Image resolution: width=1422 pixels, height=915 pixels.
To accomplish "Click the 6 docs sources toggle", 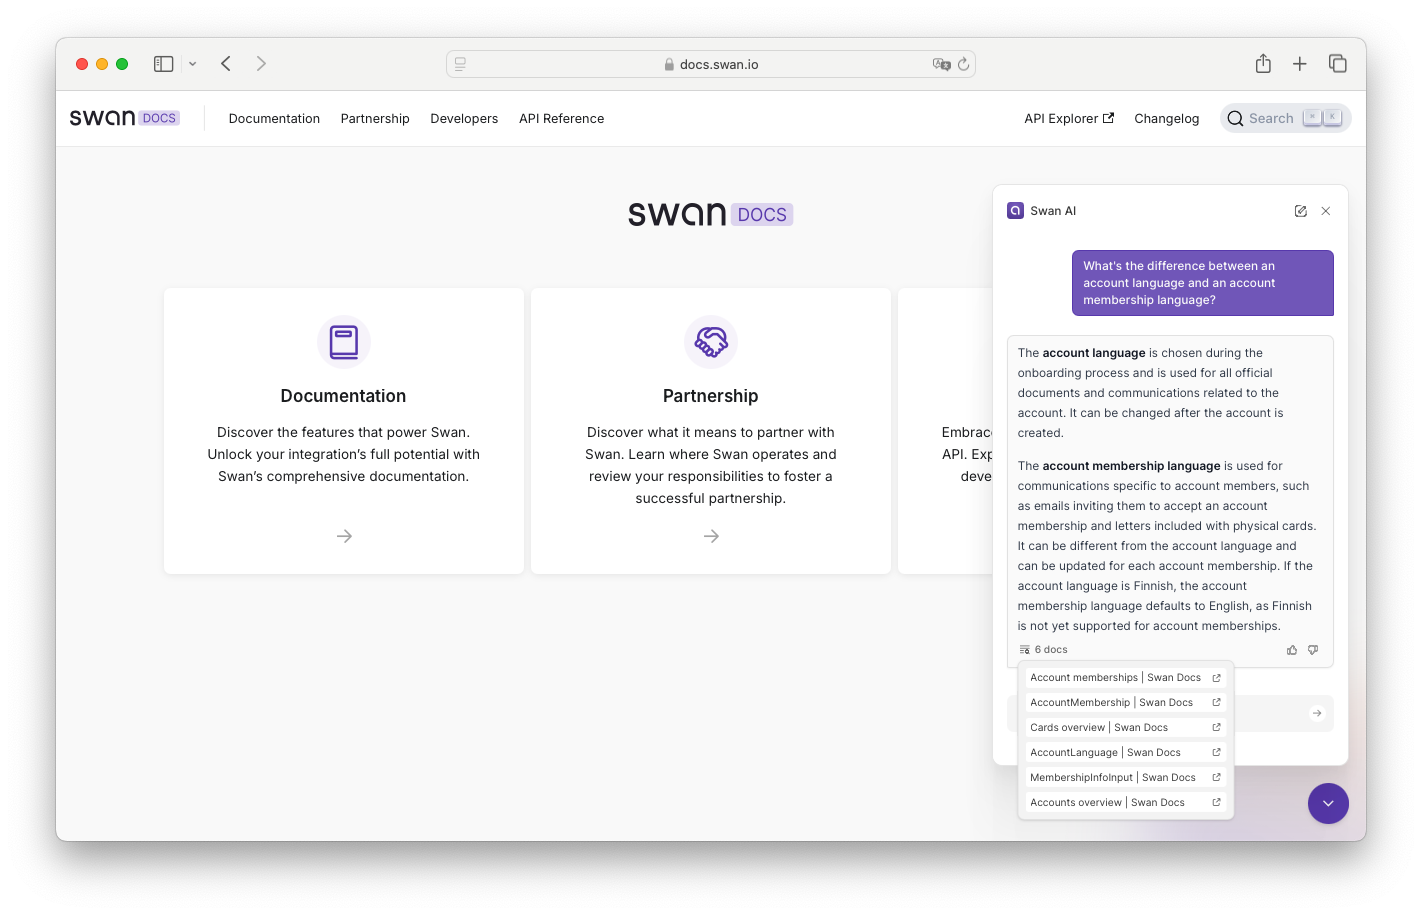I will (1043, 649).
